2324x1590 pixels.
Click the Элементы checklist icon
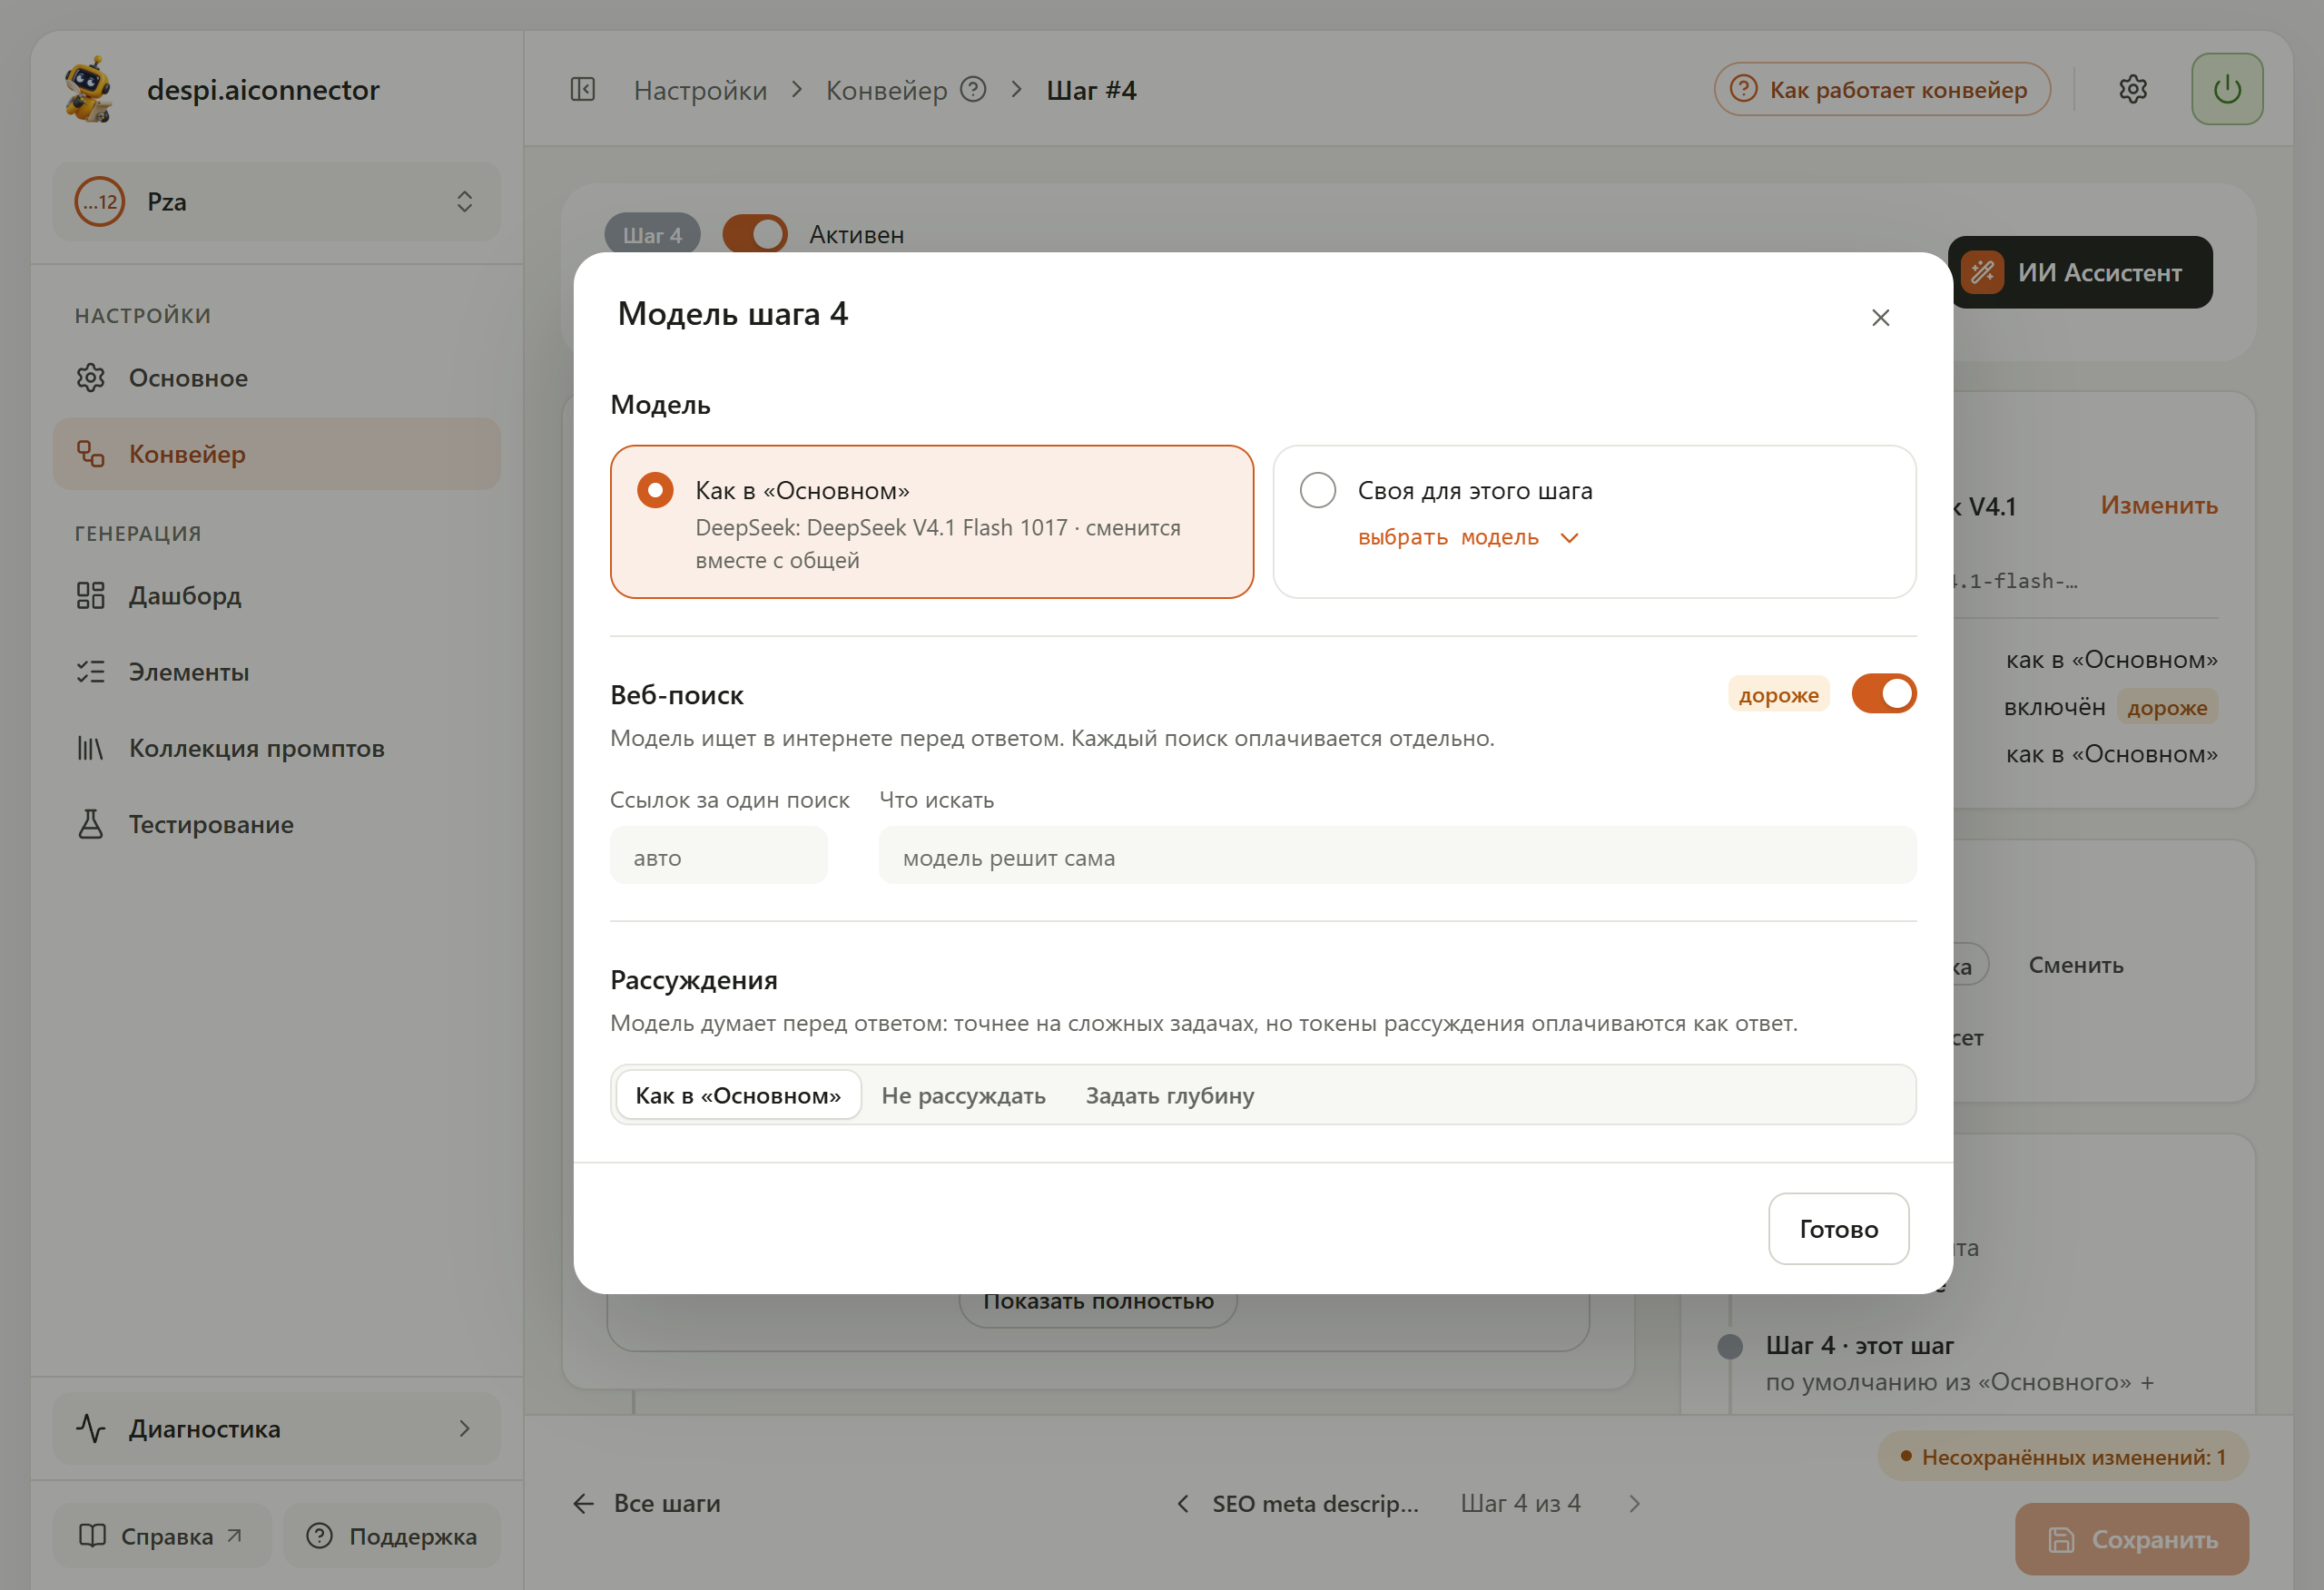pyautogui.click(x=91, y=672)
